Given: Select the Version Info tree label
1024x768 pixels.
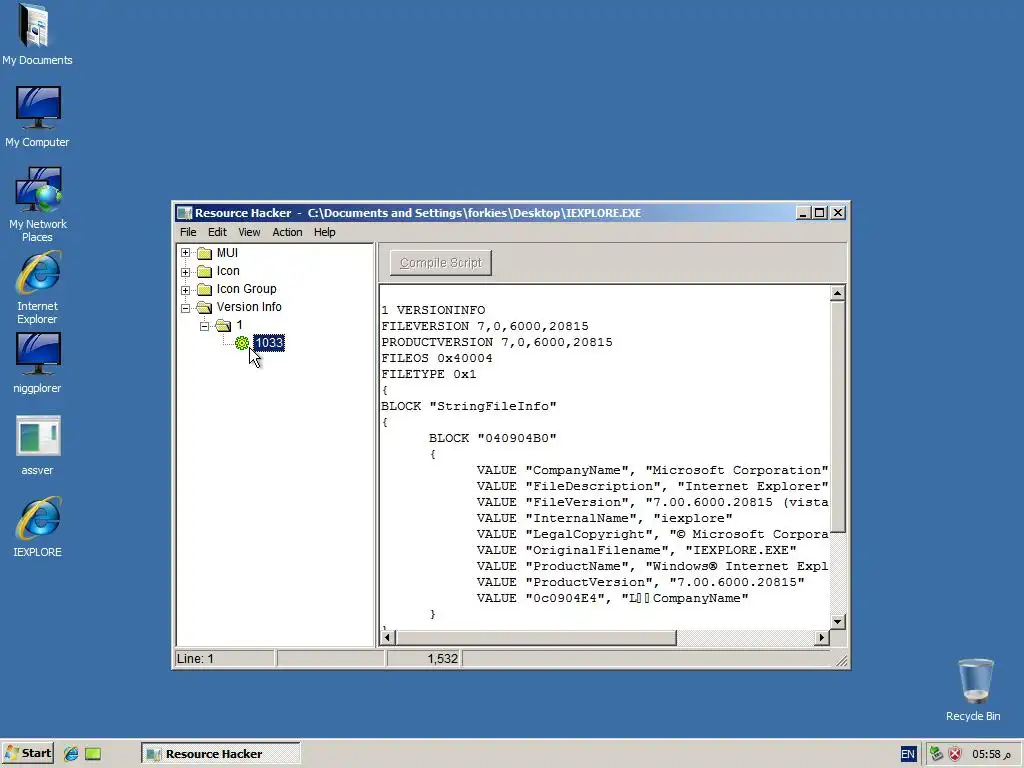Looking at the screenshot, I should coord(249,307).
